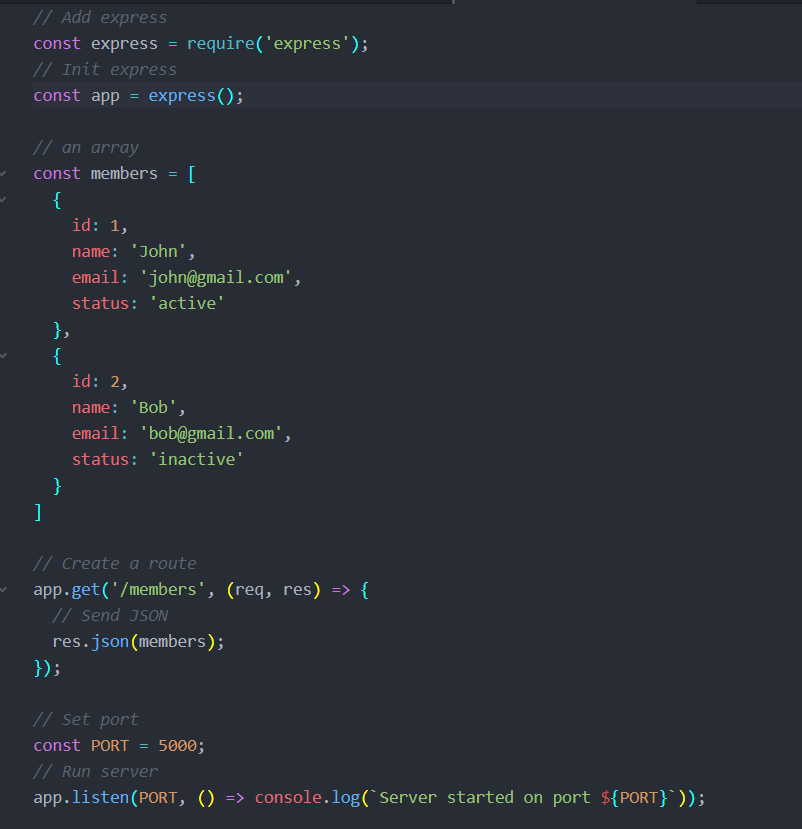Click the 'active' status value for John
802x829 pixels.
click(187, 304)
